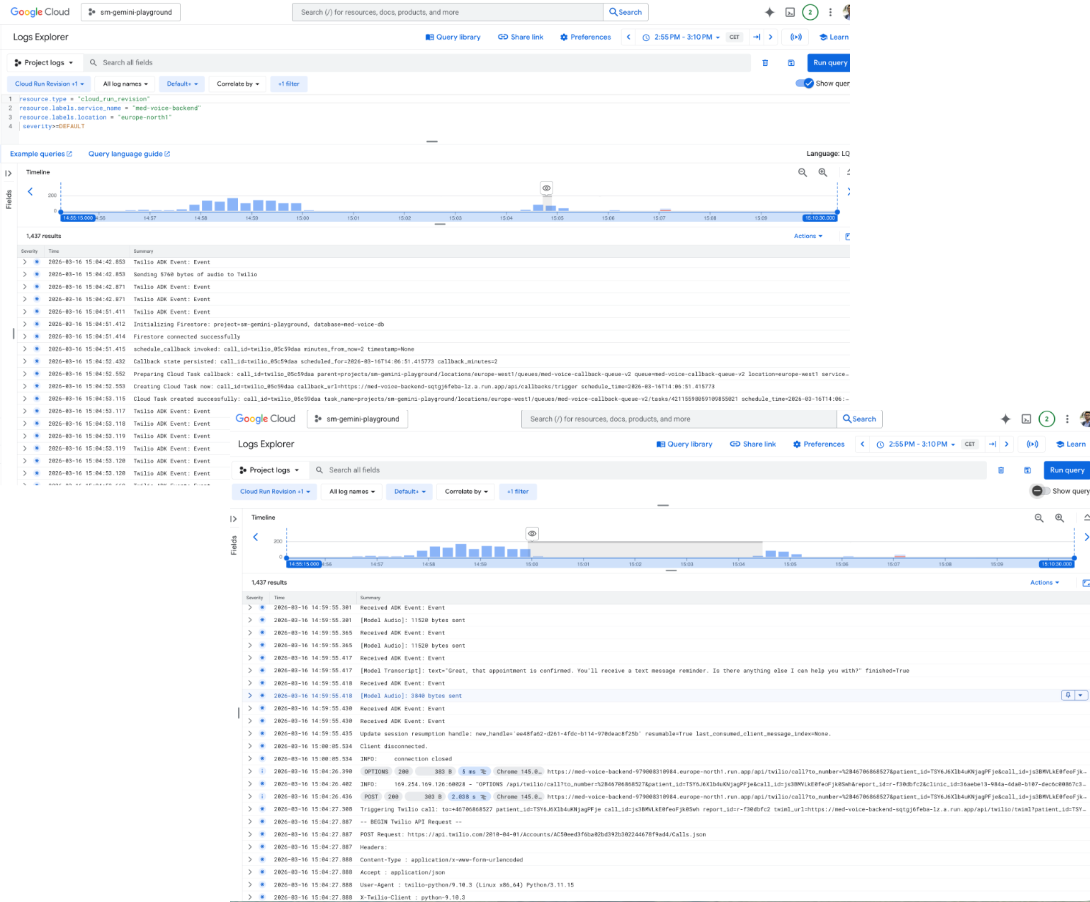Click 14:55:15.000 start handle on front window timeline
Image resolution: width=1090 pixels, height=902 pixels.
[304, 564]
